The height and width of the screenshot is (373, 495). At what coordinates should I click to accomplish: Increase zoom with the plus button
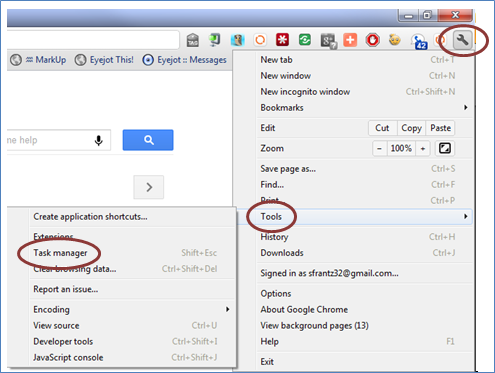pyautogui.click(x=423, y=148)
